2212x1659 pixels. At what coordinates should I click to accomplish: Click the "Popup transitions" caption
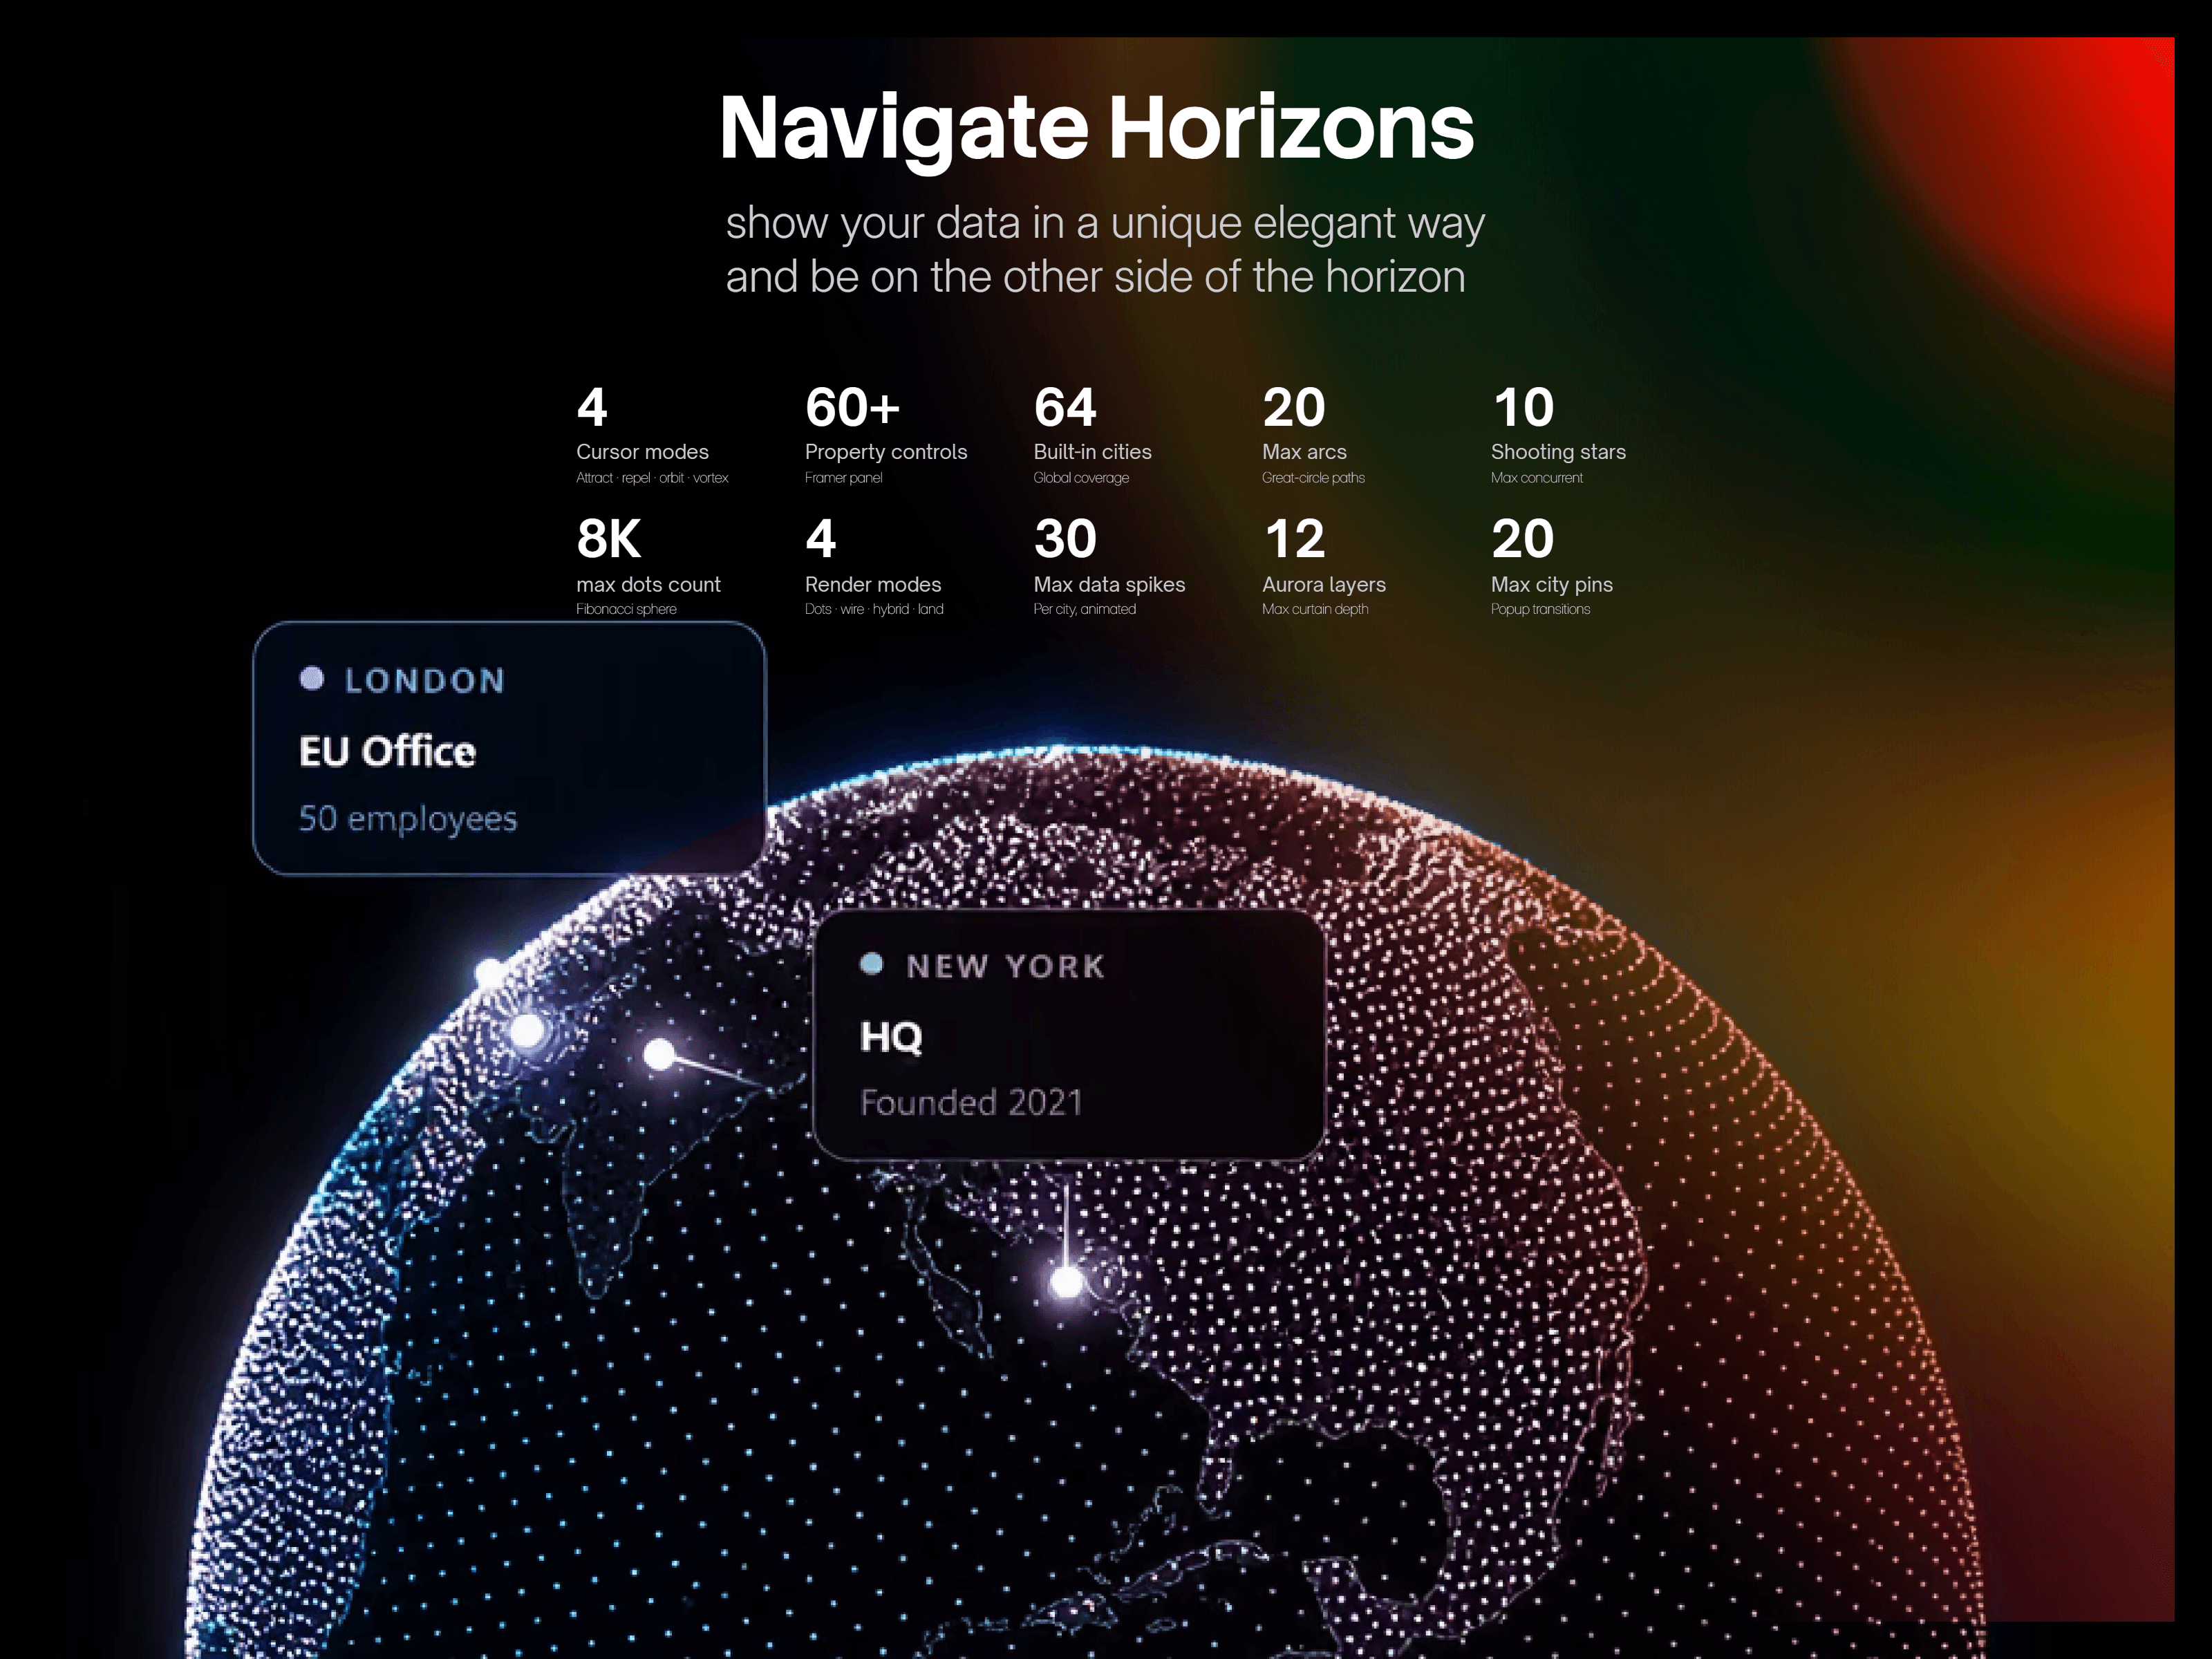point(1540,609)
